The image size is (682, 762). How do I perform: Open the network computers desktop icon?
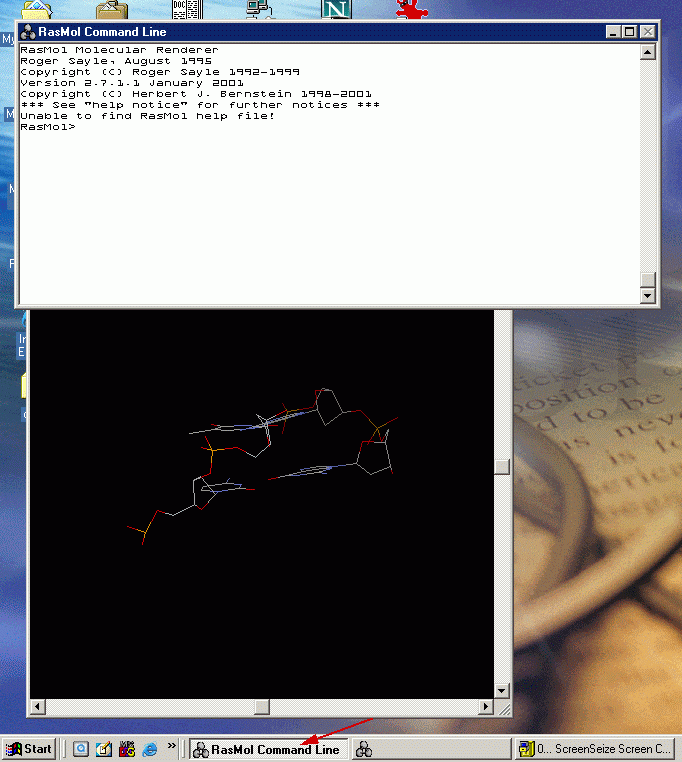[260, 9]
